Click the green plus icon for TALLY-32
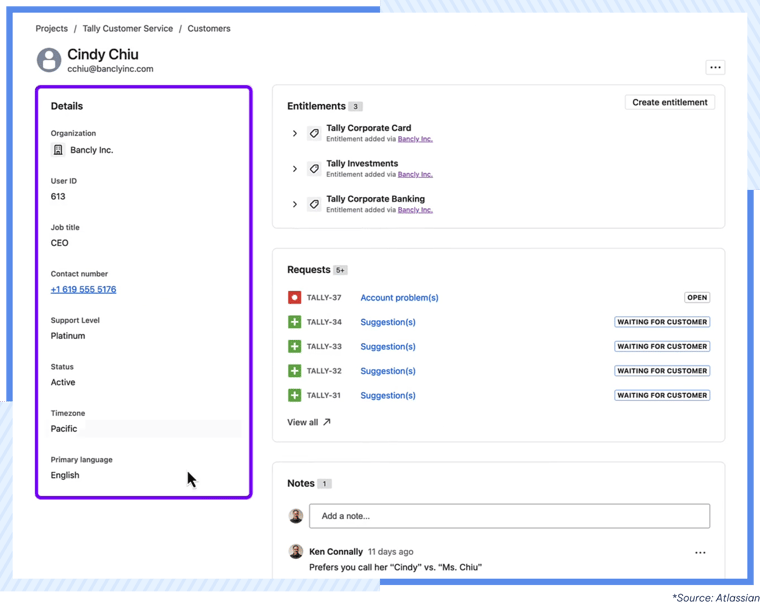Screen dimensions: 760x604 coord(294,371)
